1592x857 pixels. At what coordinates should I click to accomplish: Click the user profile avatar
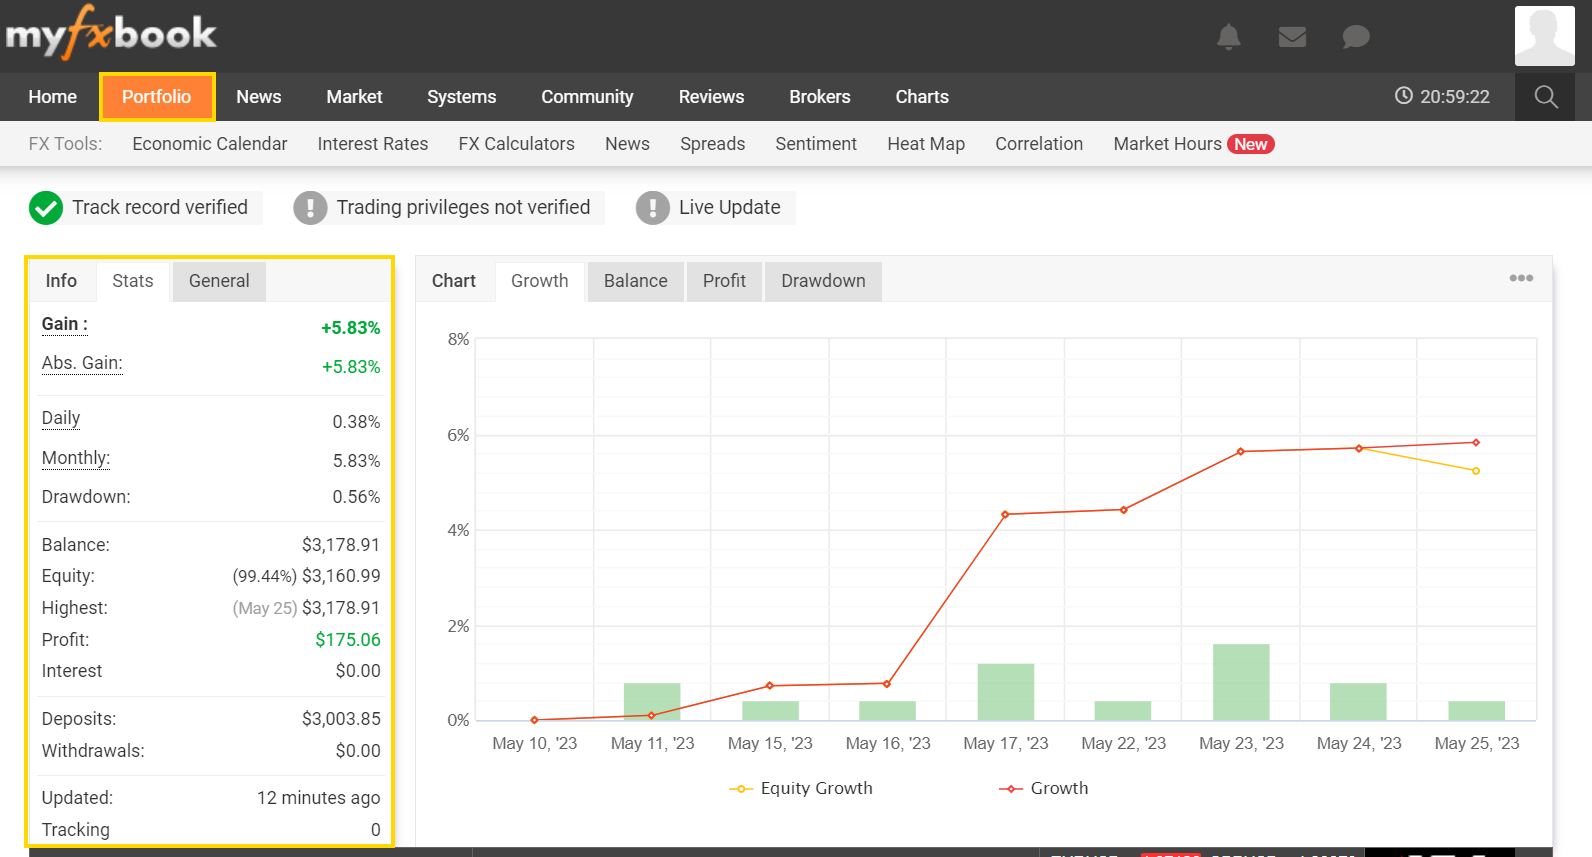(1545, 36)
